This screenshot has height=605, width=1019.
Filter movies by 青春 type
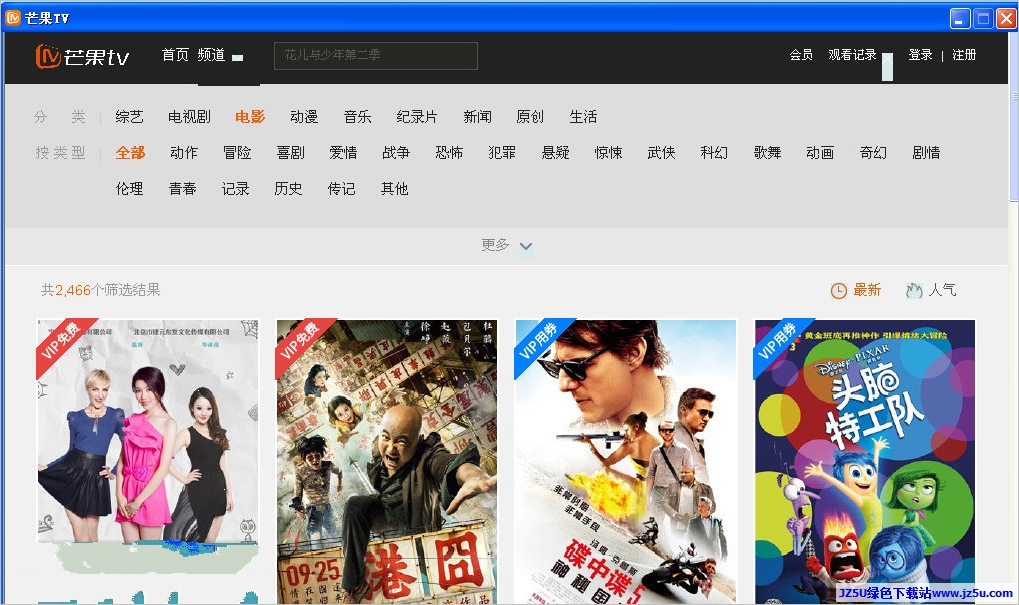183,188
